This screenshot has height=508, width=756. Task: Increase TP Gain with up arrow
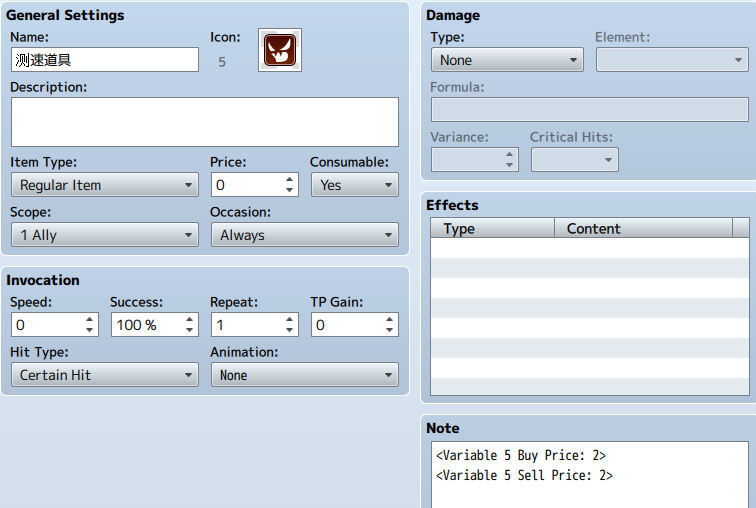(390, 320)
